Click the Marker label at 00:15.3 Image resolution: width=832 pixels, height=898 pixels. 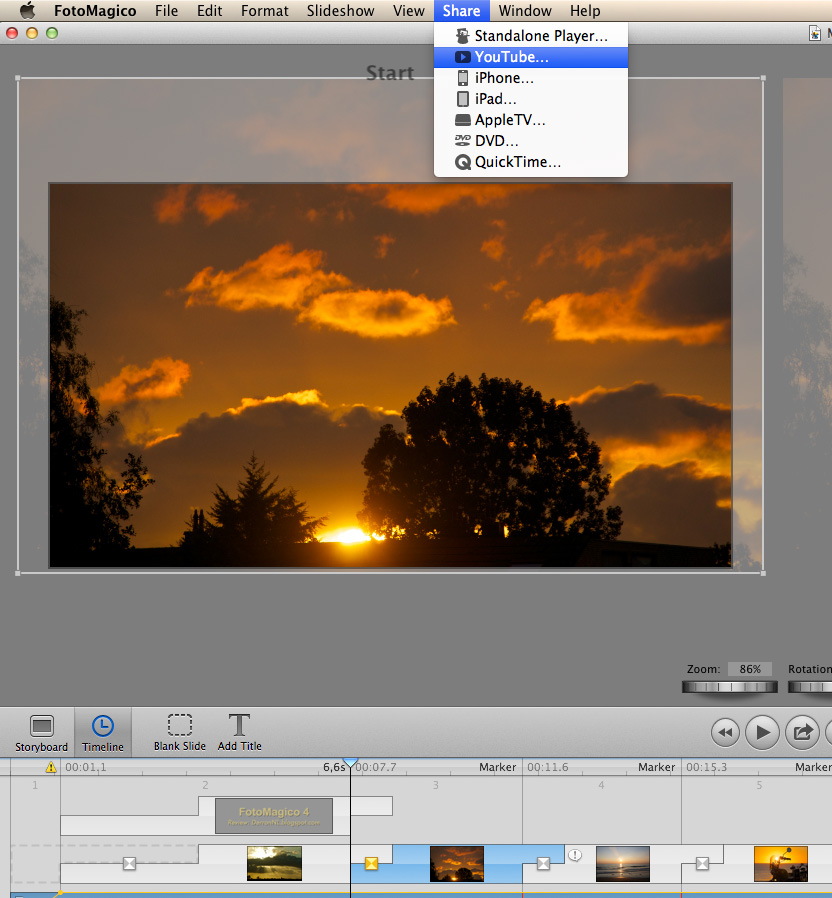656,767
